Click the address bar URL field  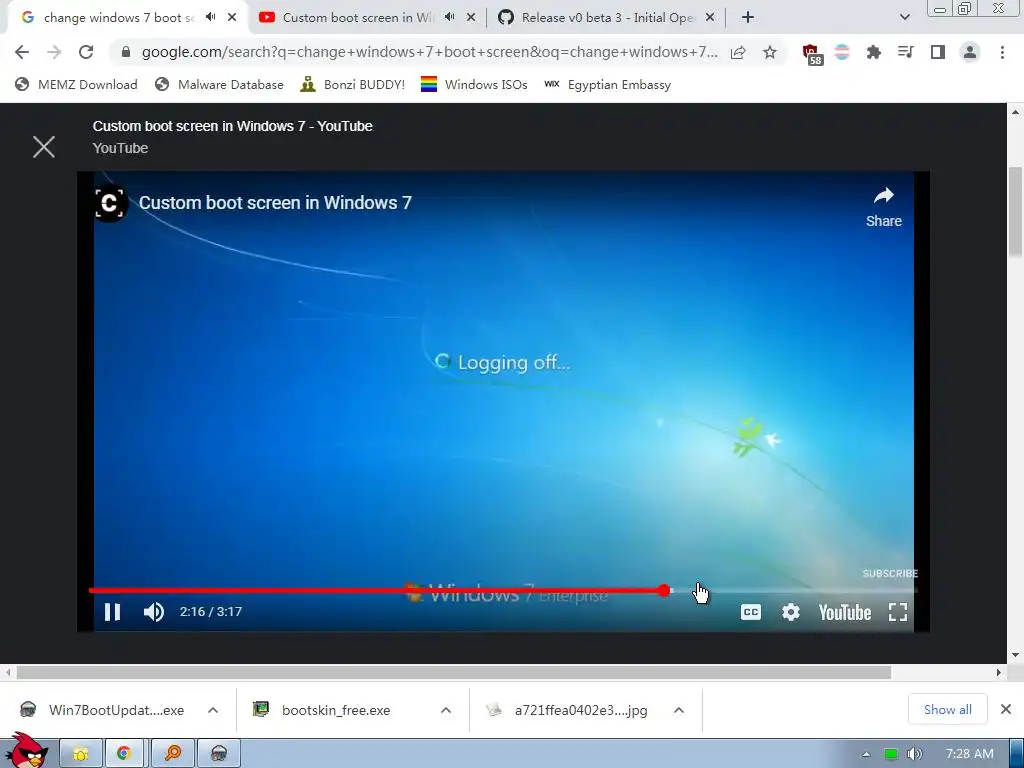point(429,52)
